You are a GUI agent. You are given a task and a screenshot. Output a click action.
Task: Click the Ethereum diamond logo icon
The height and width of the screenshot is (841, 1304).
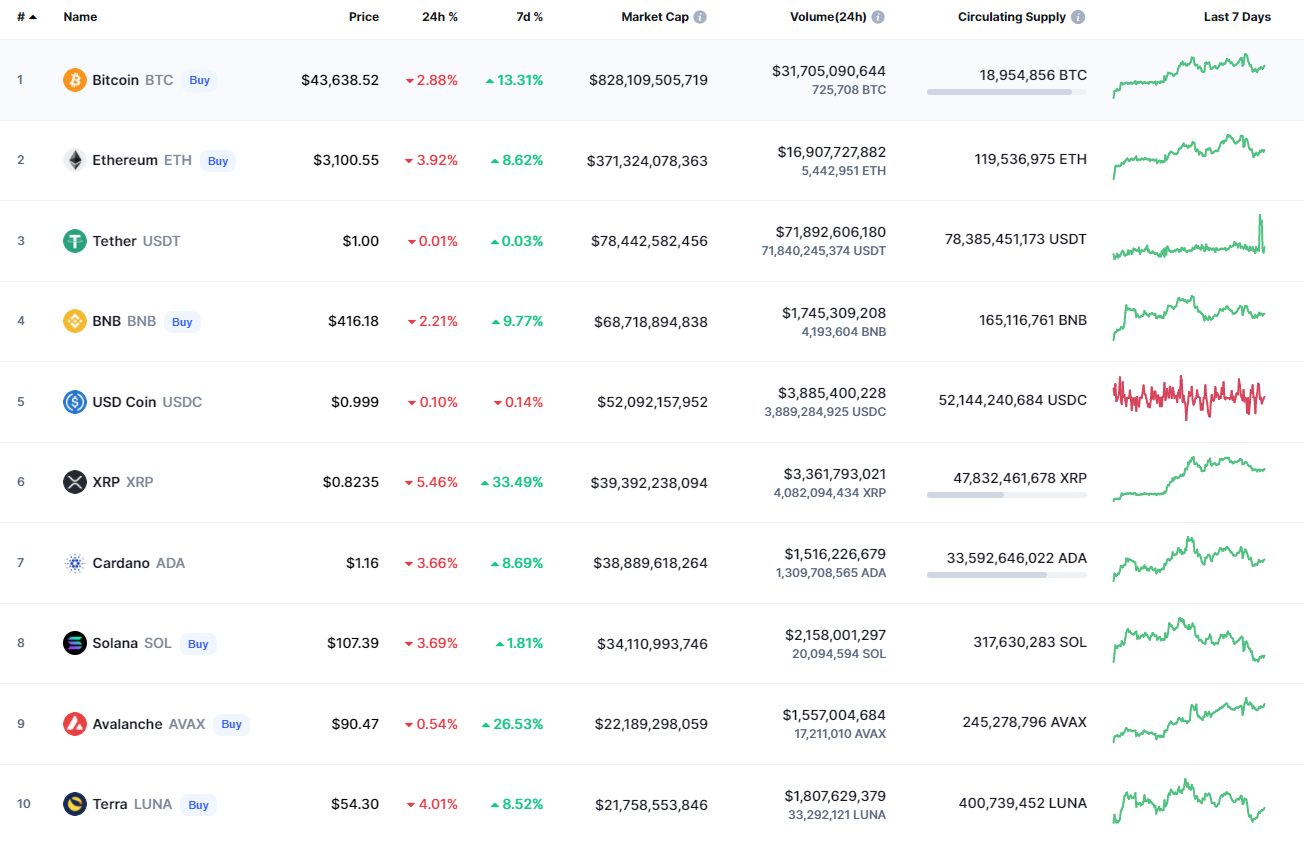(75, 160)
